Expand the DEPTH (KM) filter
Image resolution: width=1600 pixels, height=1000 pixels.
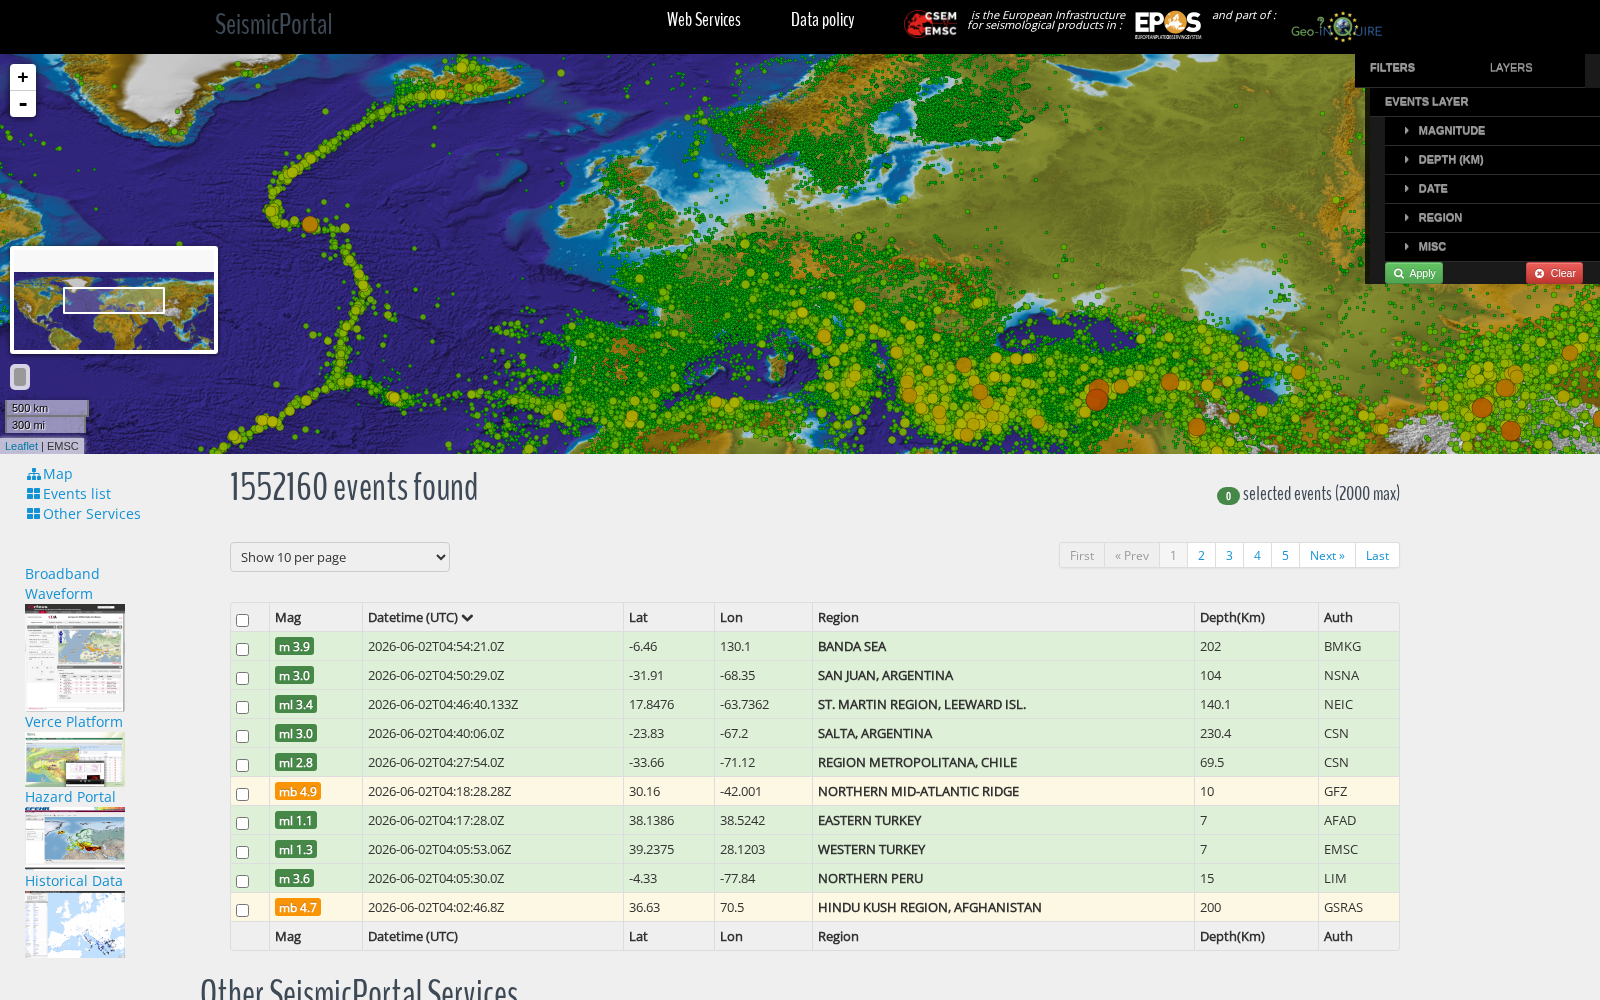click(x=1492, y=160)
